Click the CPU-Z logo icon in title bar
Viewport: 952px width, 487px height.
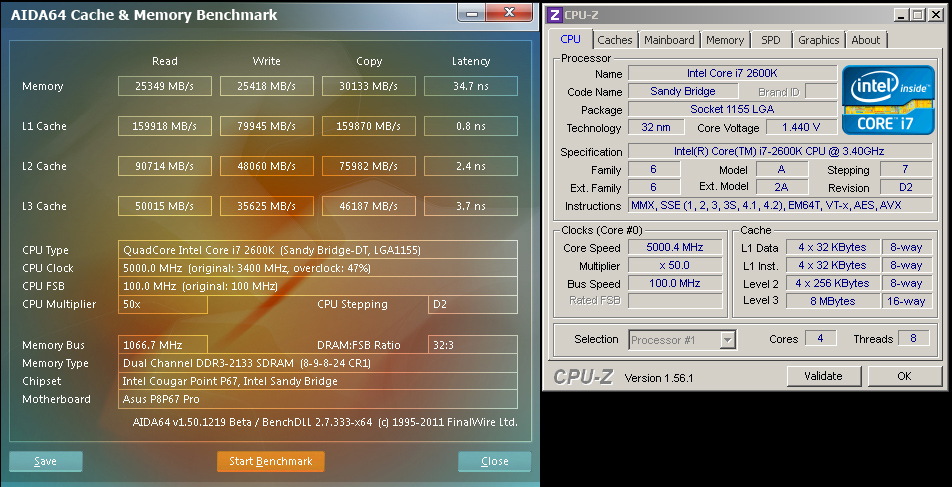point(555,15)
